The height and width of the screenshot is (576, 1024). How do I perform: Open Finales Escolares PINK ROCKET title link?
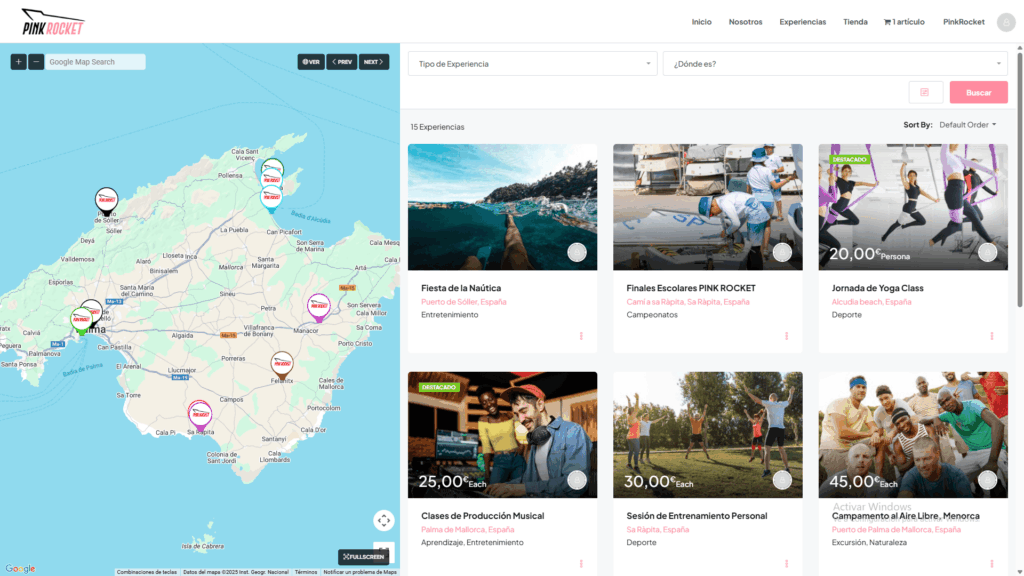tap(691, 288)
